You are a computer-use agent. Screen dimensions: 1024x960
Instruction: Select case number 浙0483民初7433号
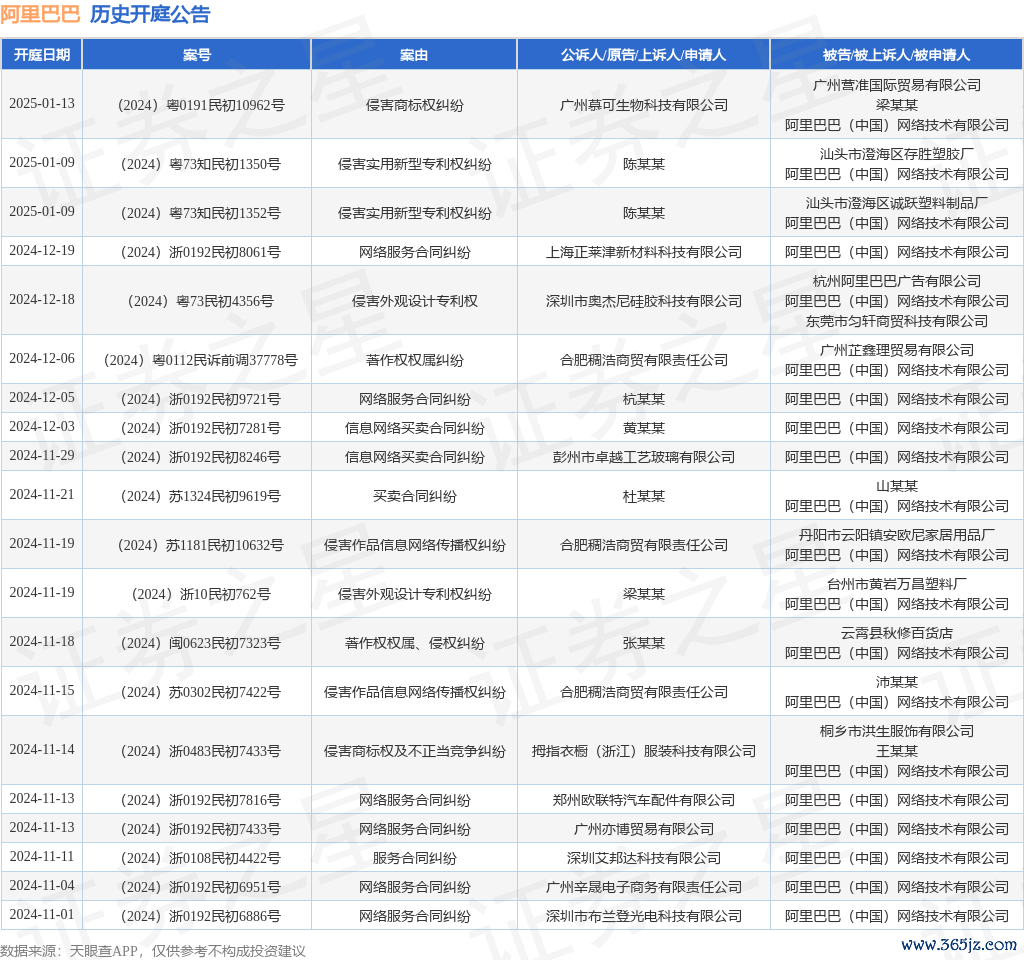coord(225,751)
